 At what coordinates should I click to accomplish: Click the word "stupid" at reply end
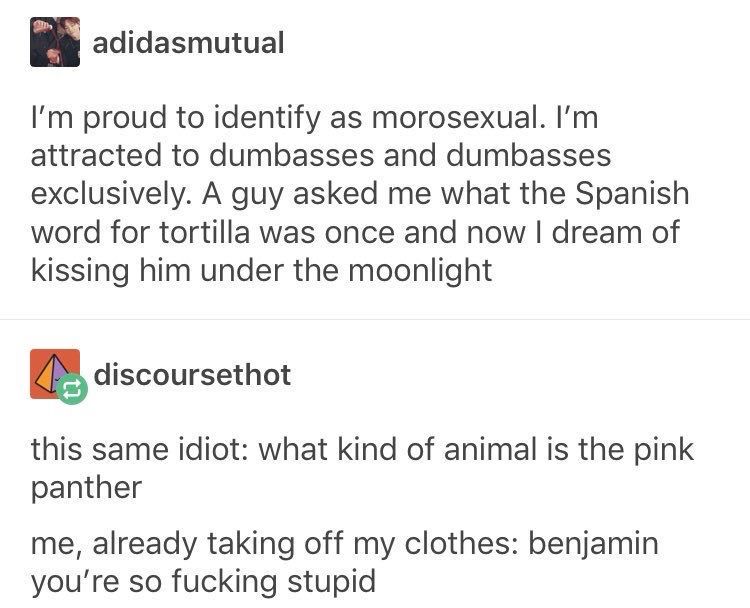331,583
